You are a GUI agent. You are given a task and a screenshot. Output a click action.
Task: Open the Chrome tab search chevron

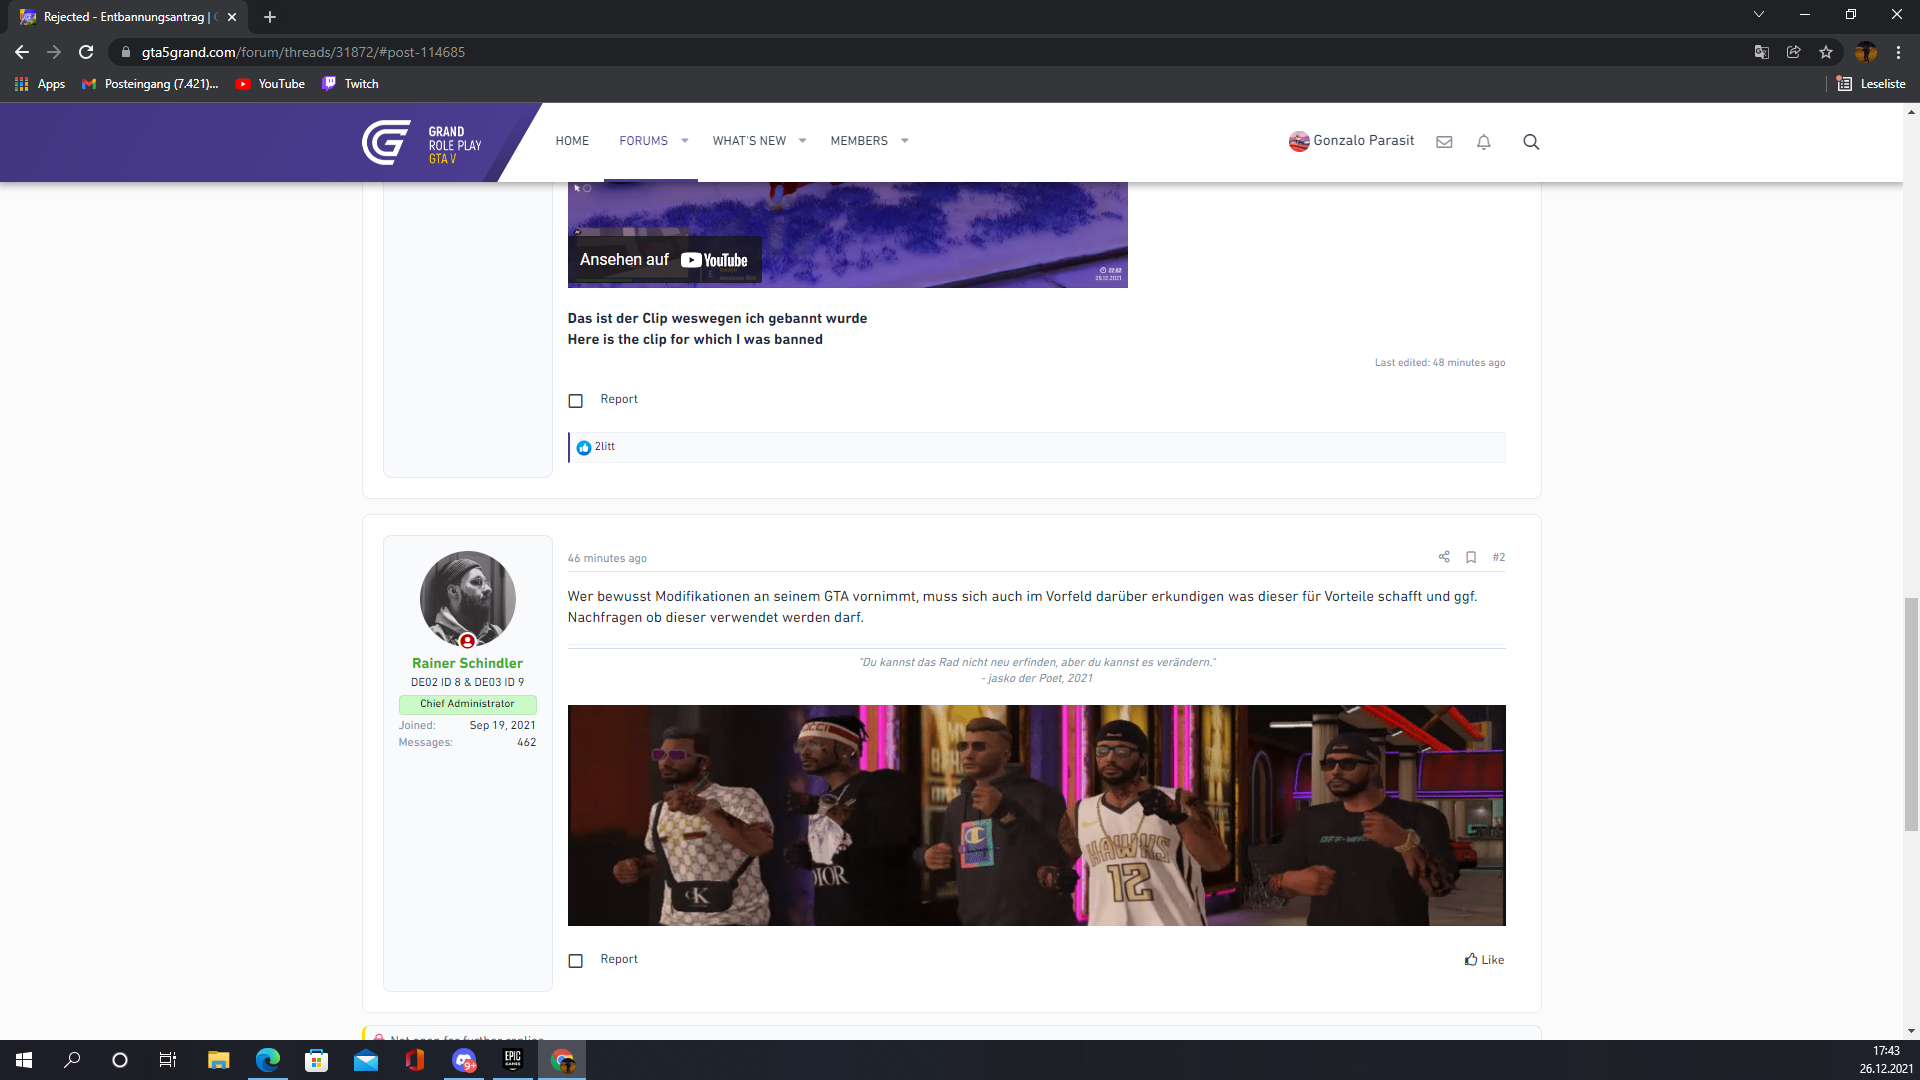(1759, 15)
